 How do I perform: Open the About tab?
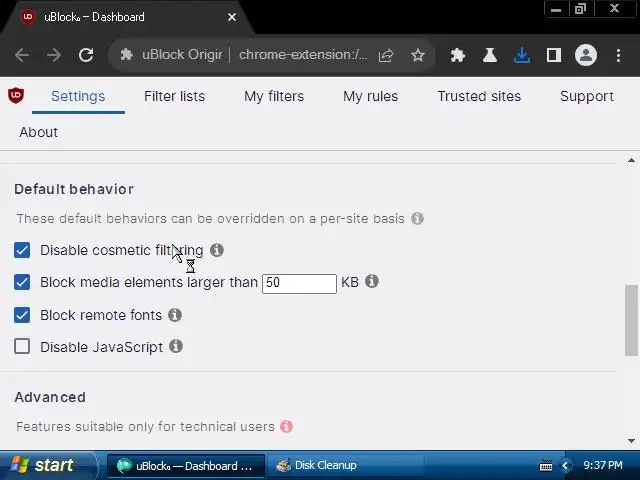click(x=39, y=132)
